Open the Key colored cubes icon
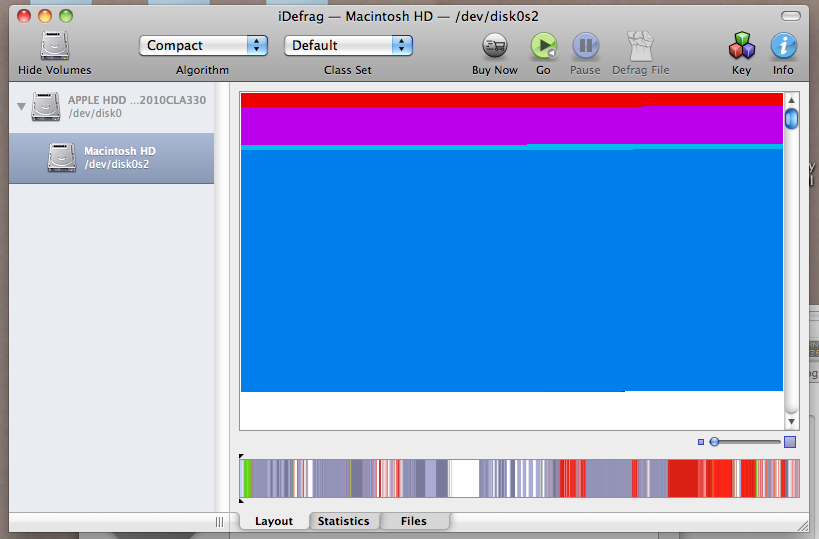 741,46
